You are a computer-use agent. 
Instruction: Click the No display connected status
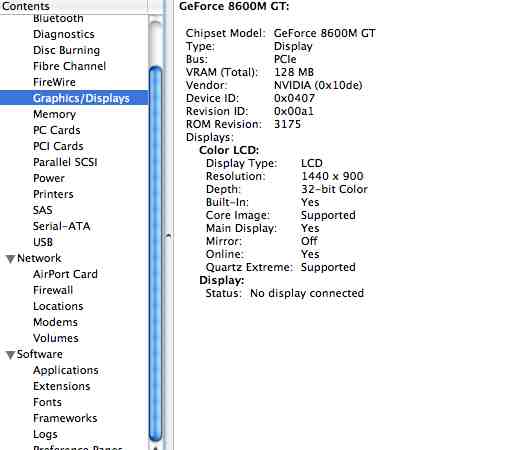click(x=307, y=293)
